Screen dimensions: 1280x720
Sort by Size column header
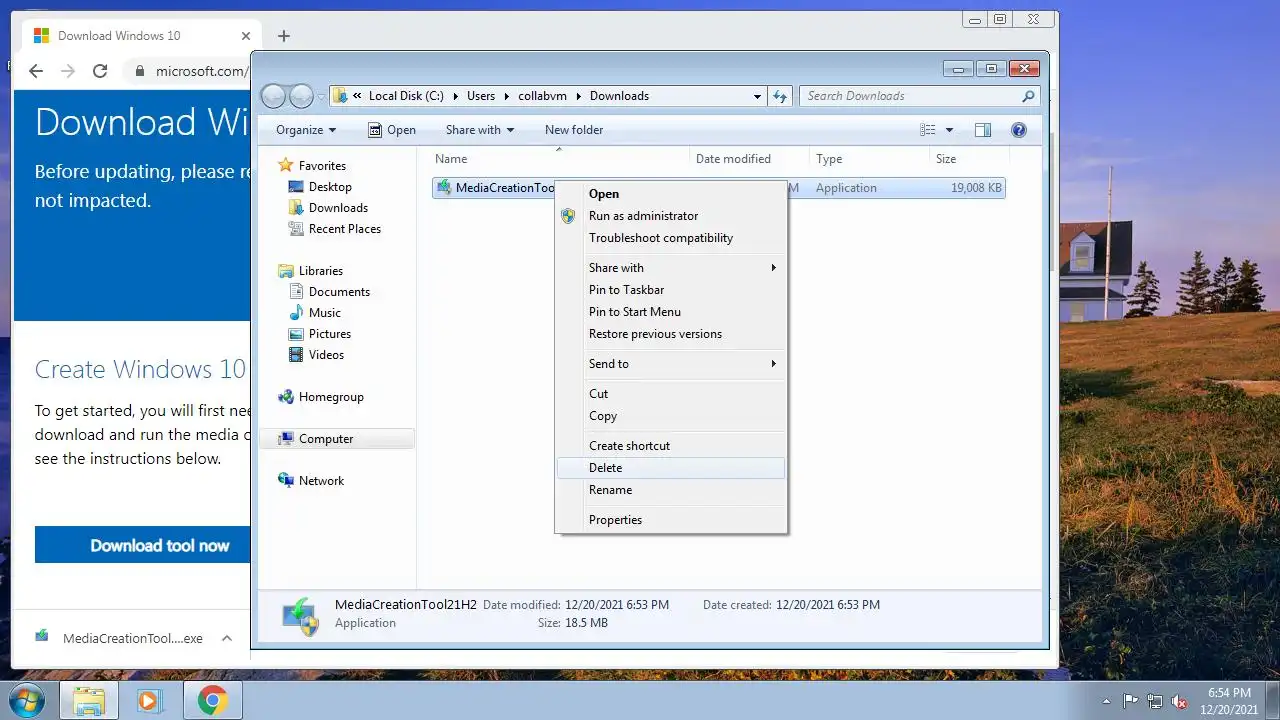(970, 159)
